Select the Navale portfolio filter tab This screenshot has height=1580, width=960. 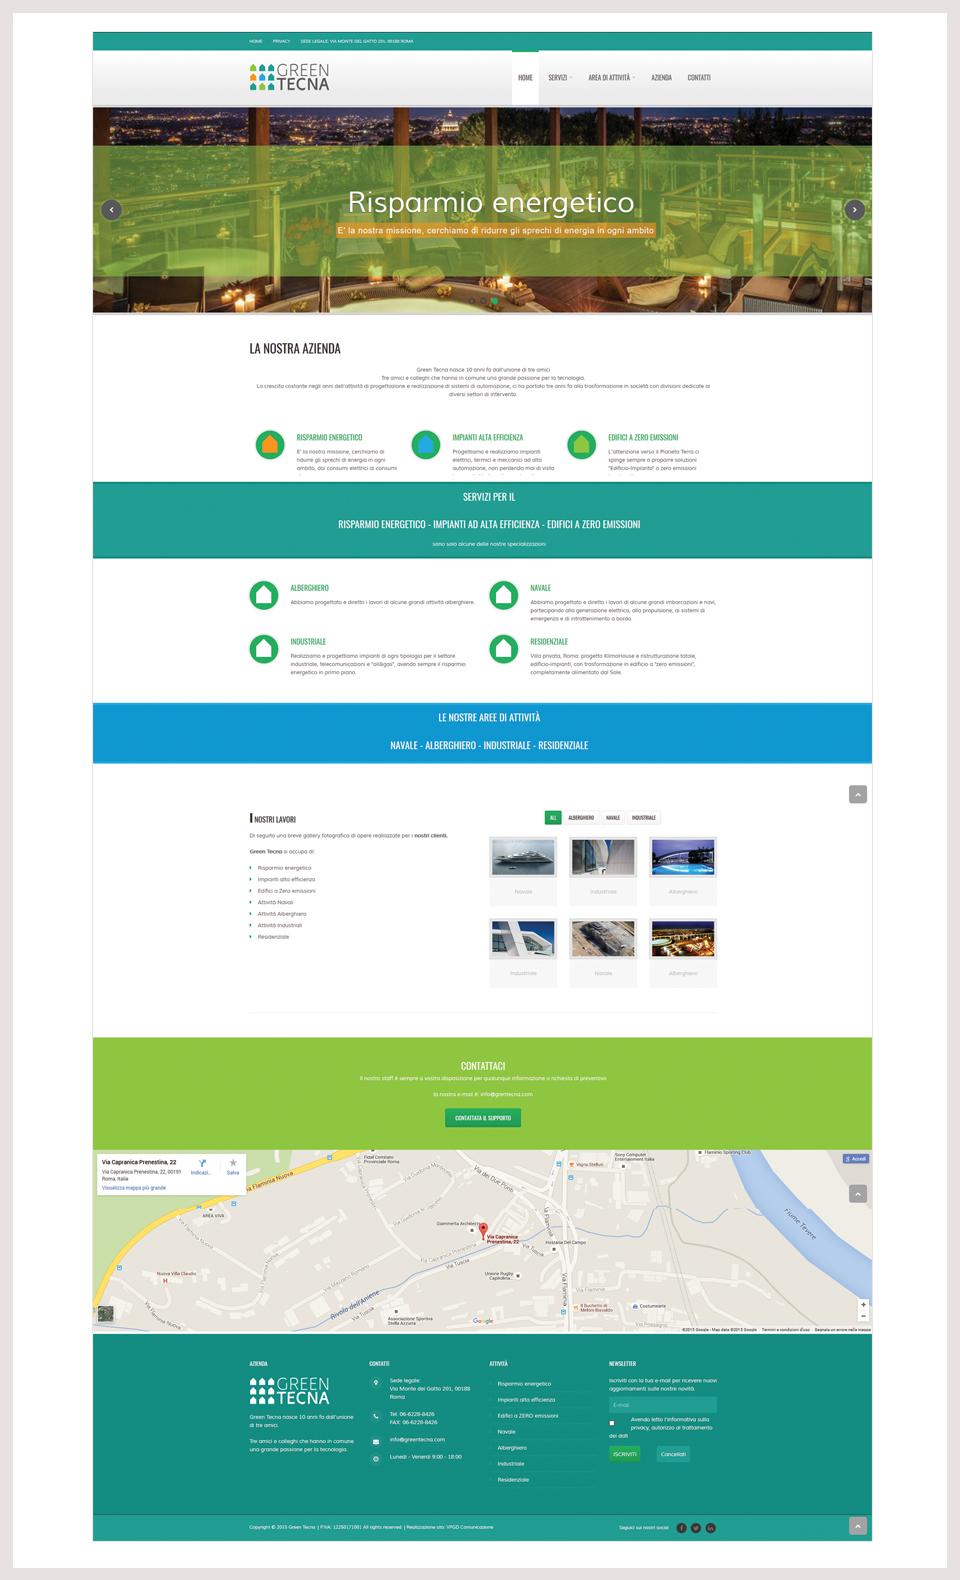click(613, 817)
